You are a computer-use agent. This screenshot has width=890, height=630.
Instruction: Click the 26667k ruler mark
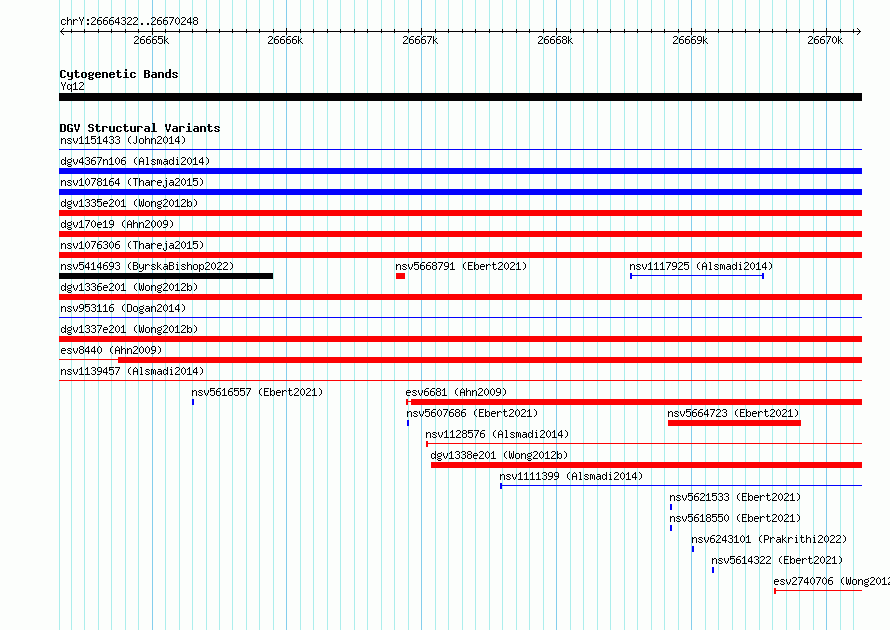[421, 40]
